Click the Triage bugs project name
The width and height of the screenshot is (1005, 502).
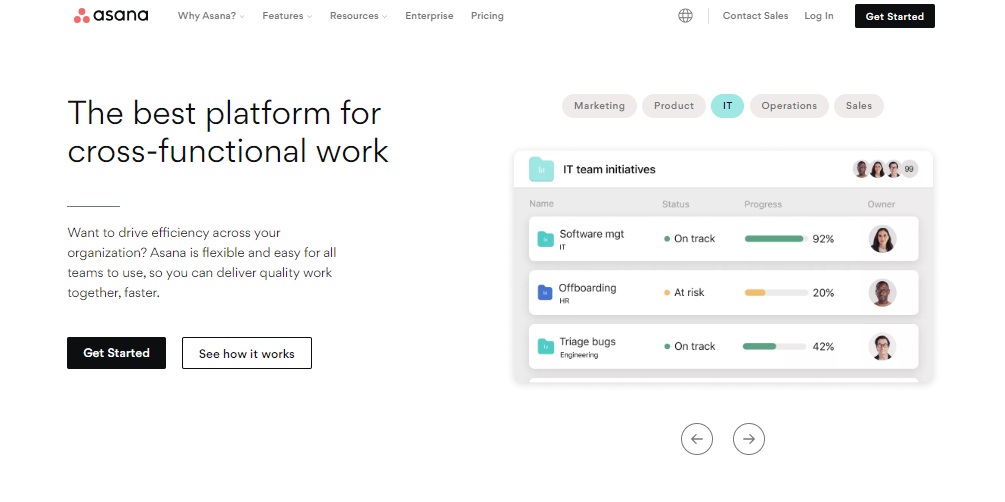(587, 342)
